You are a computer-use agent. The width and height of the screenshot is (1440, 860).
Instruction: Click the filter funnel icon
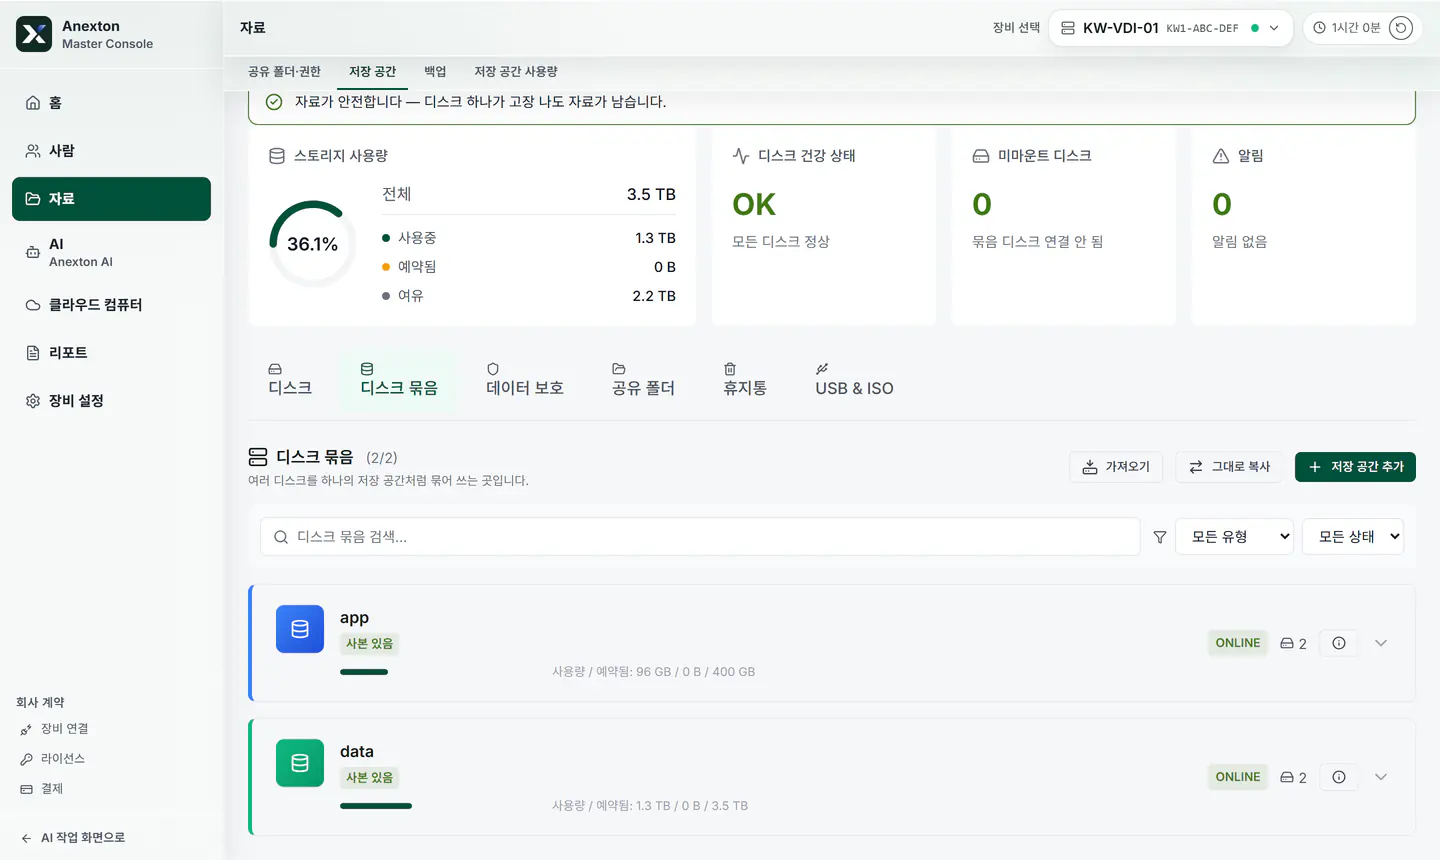tap(1160, 537)
